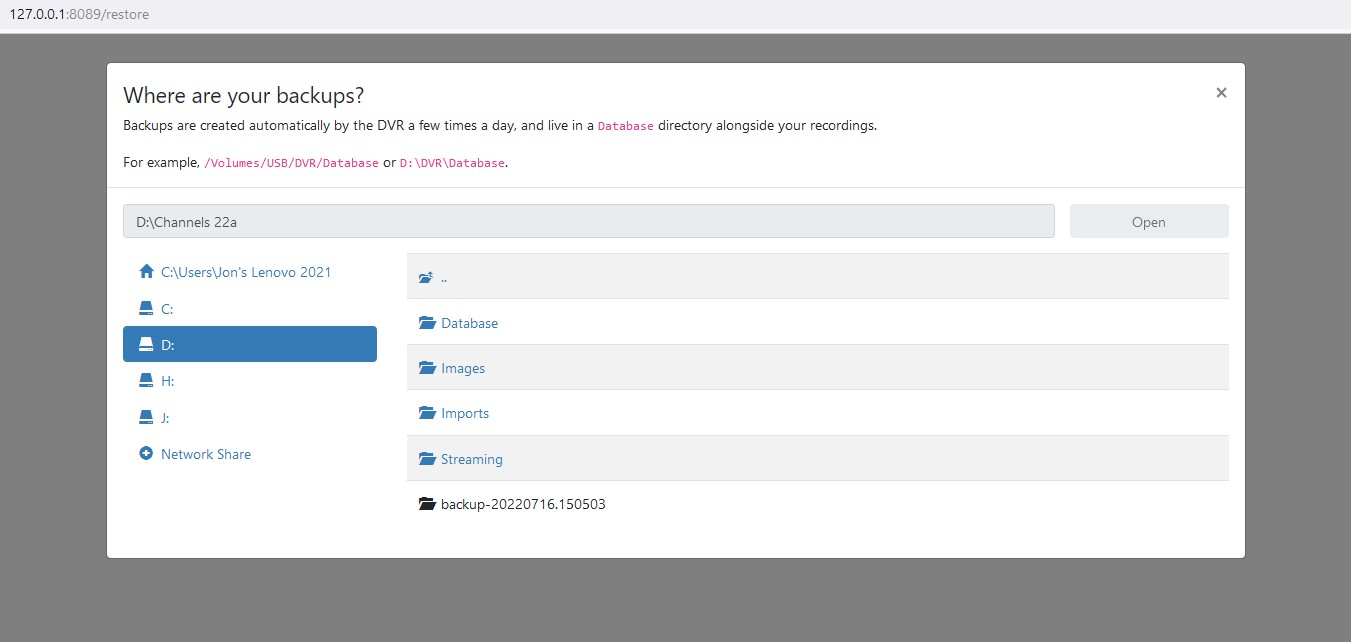This screenshot has height=642, width=1351.
Task: Select the backup-20220716.150503 entry
Action: (x=522, y=504)
